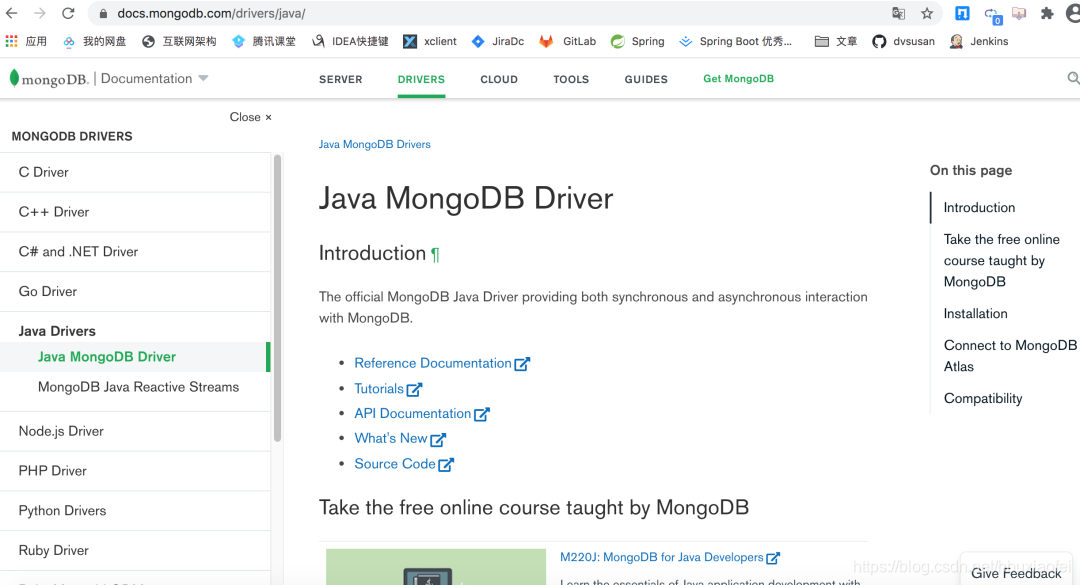Open the IDEA快捷键 bookmark
This screenshot has height=585, width=1080.
350,41
